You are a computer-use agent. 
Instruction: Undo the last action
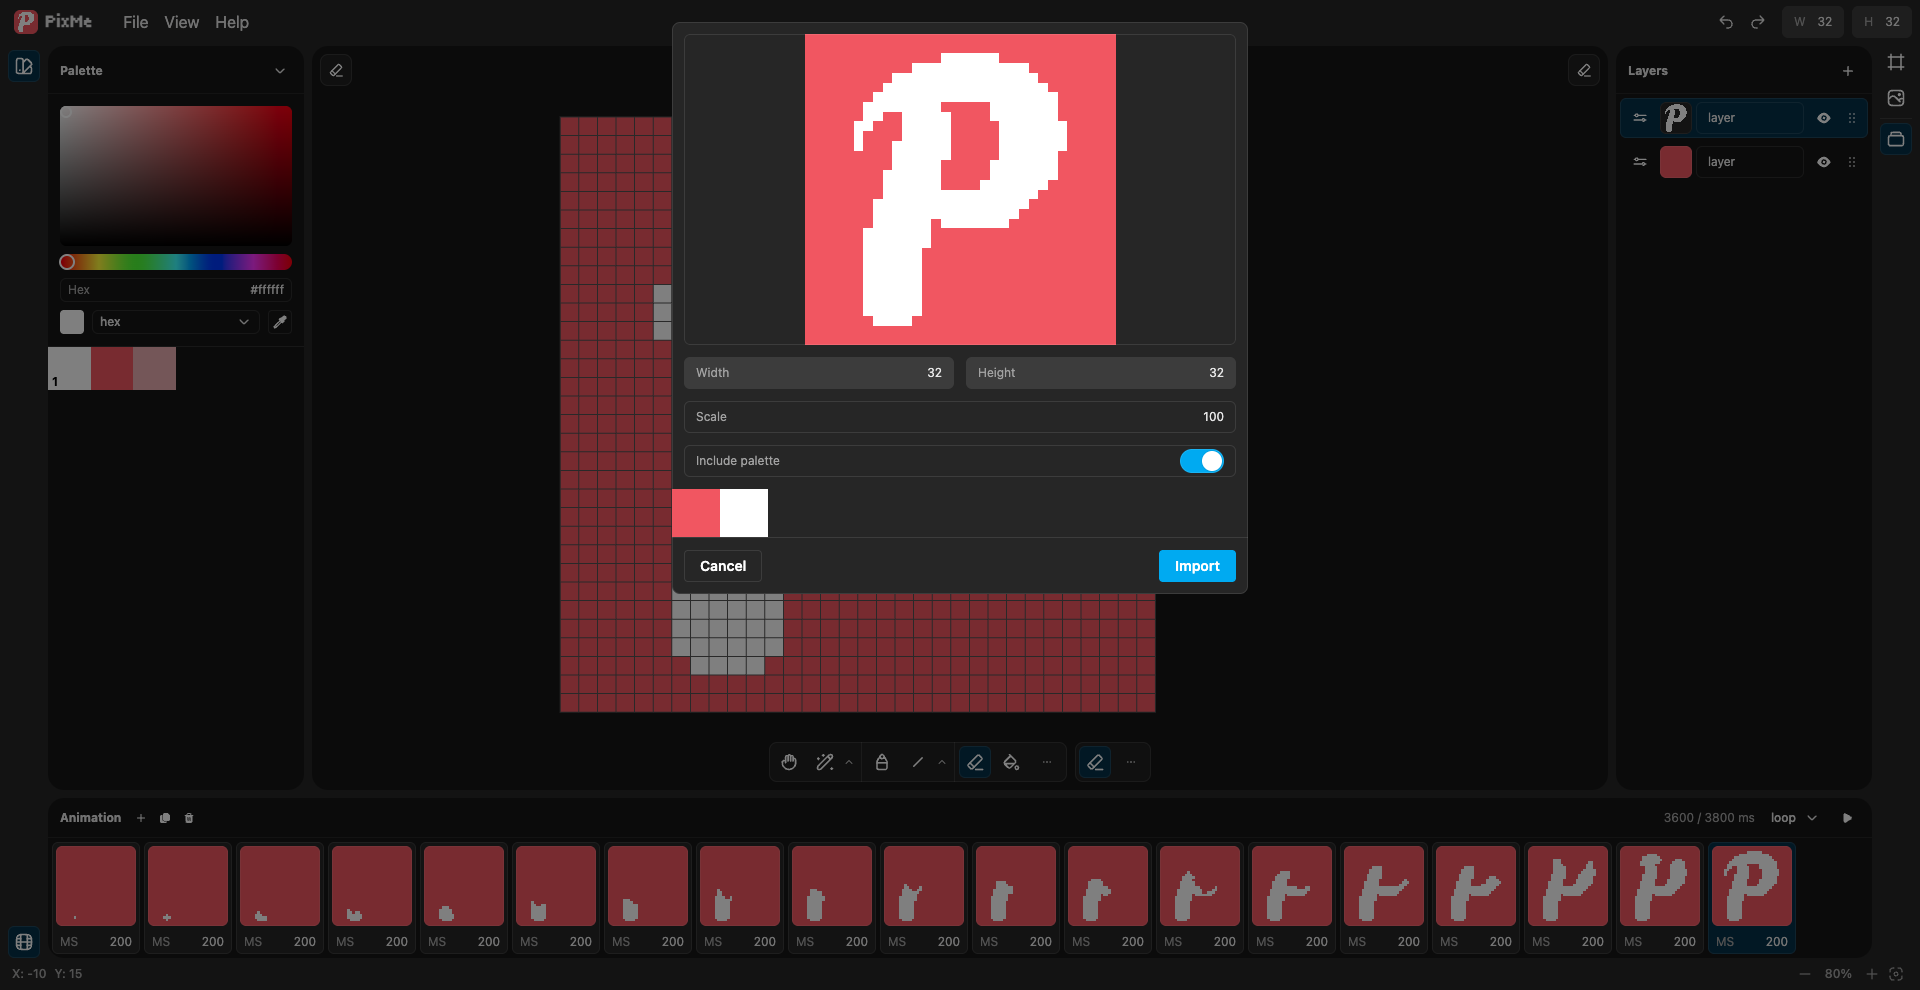pos(1726,22)
